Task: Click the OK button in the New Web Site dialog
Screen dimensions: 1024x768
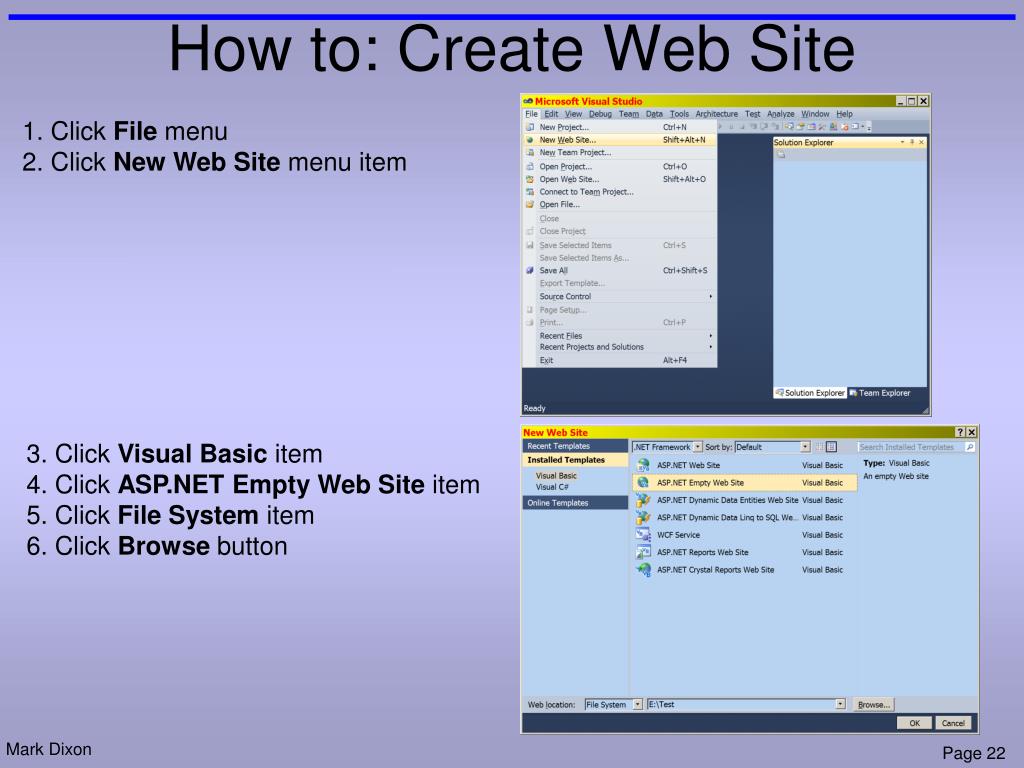Action: pos(914,723)
